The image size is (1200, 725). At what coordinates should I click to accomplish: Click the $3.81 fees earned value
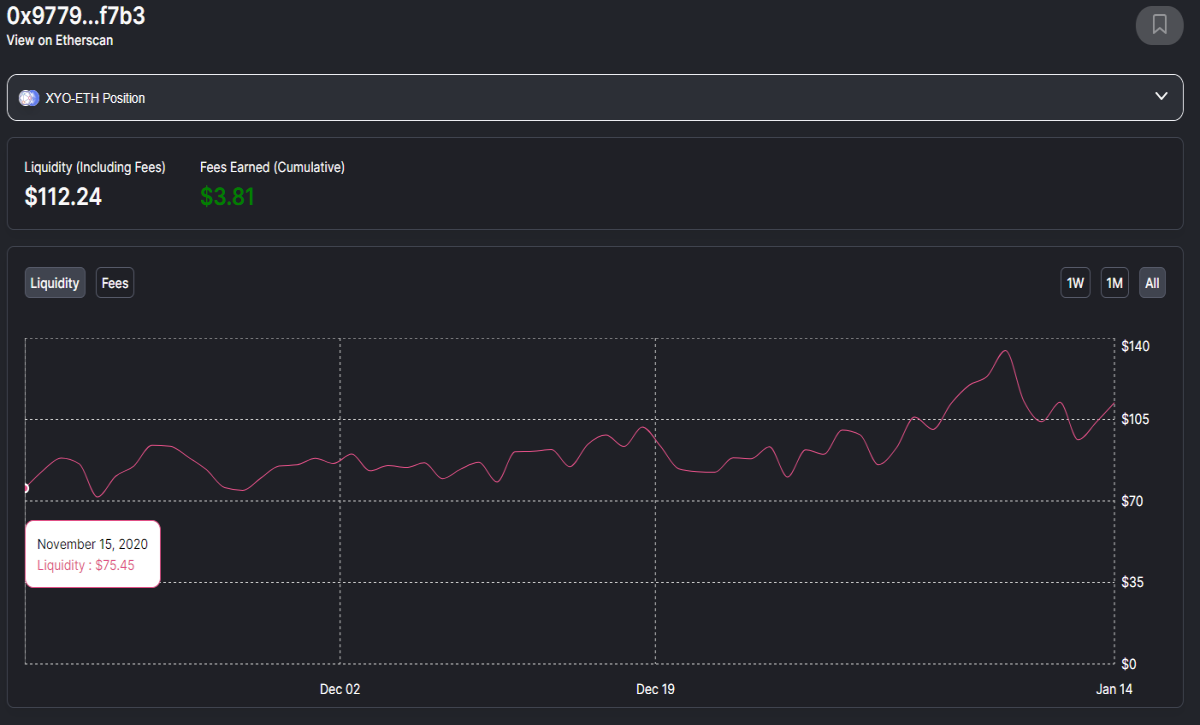point(228,197)
